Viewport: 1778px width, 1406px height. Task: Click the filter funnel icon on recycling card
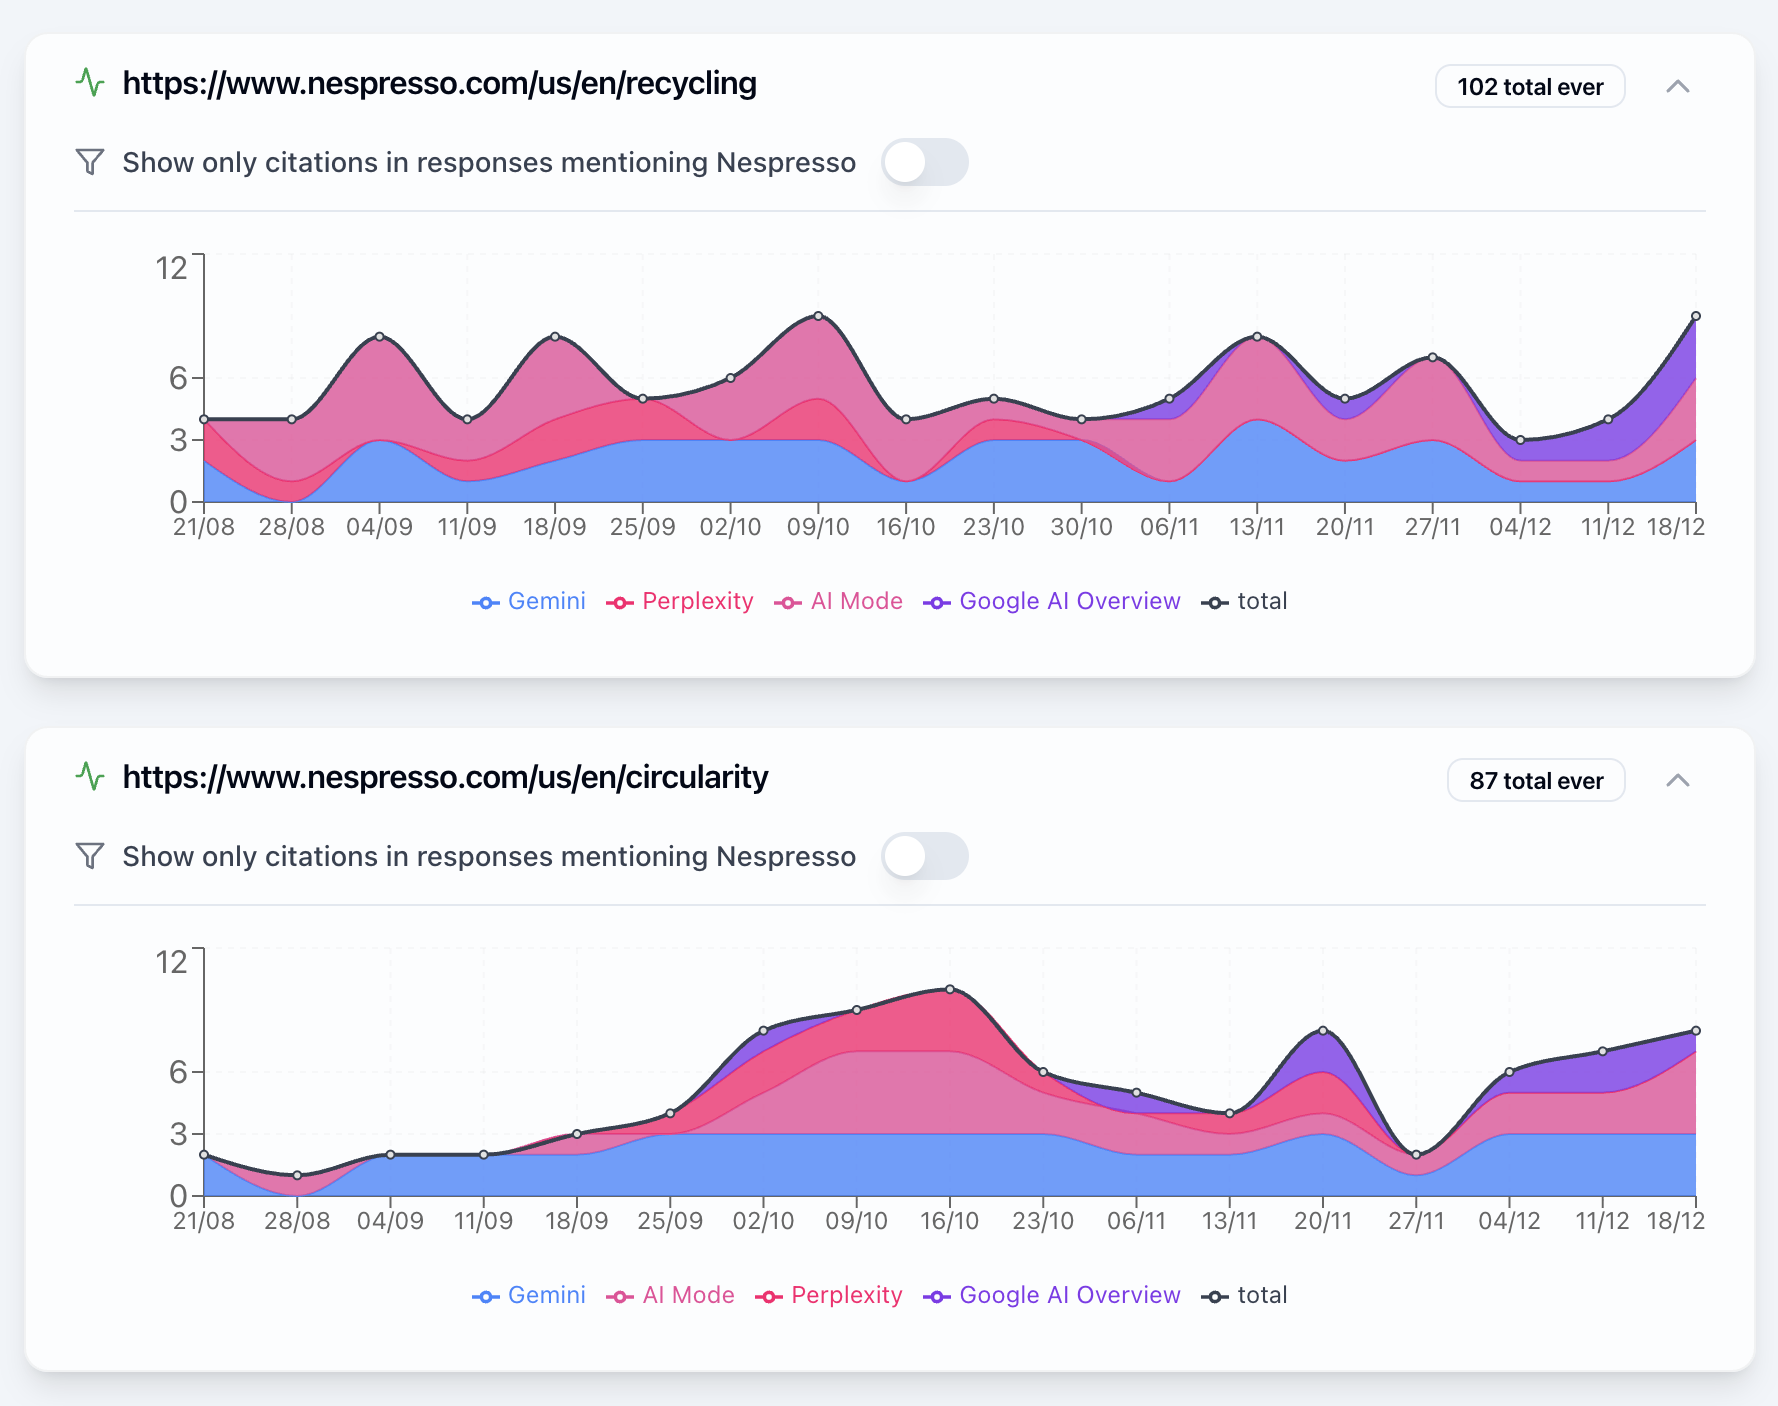(91, 162)
